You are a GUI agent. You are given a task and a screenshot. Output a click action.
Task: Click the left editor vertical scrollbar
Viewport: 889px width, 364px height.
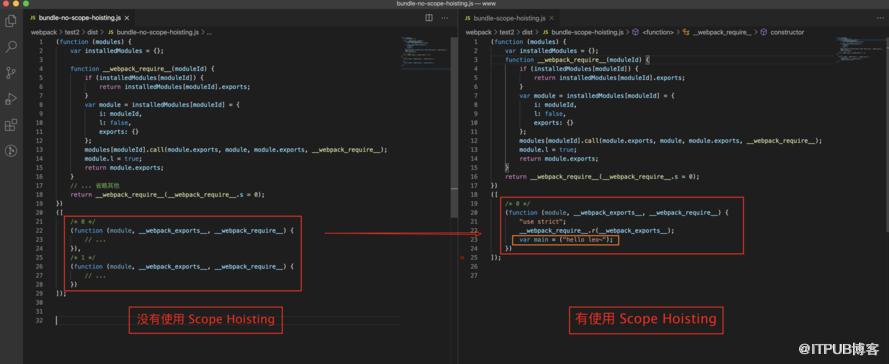click(454, 128)
